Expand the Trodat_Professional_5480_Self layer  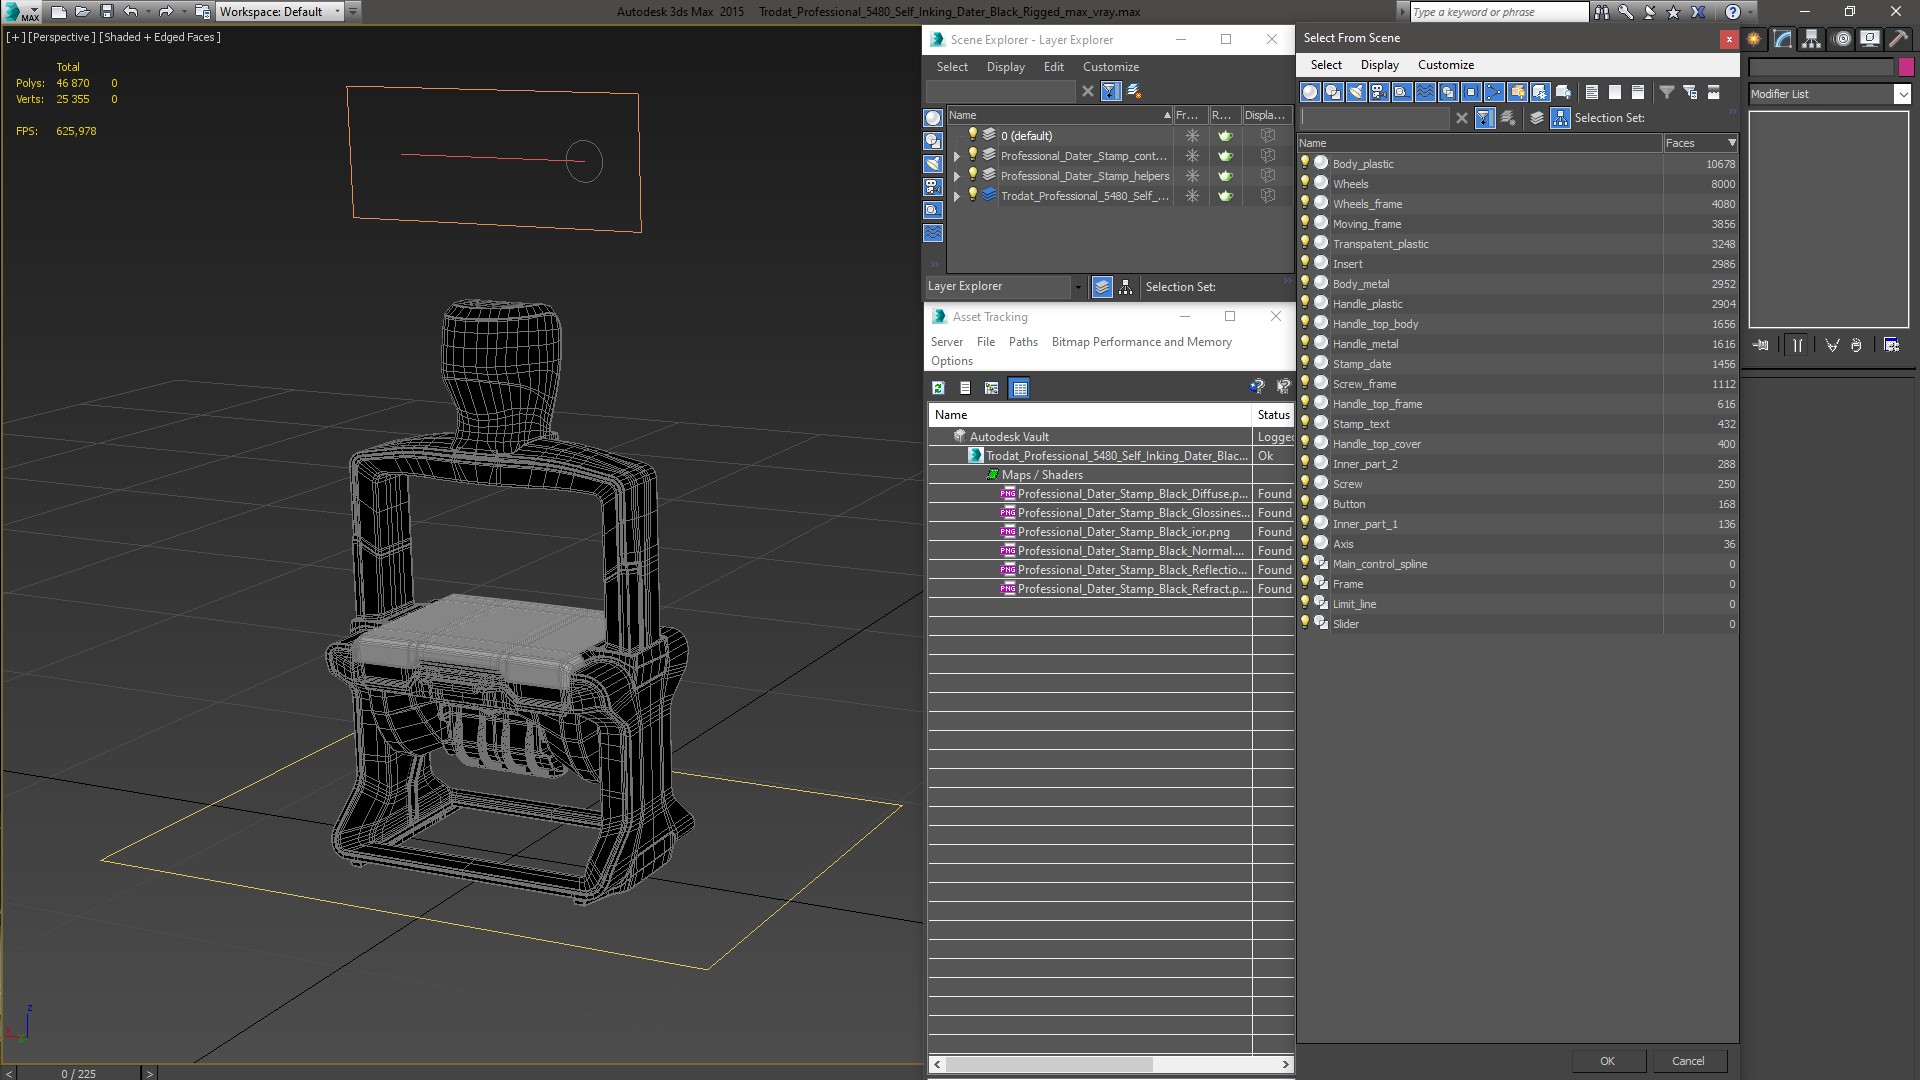pos(957,196)
